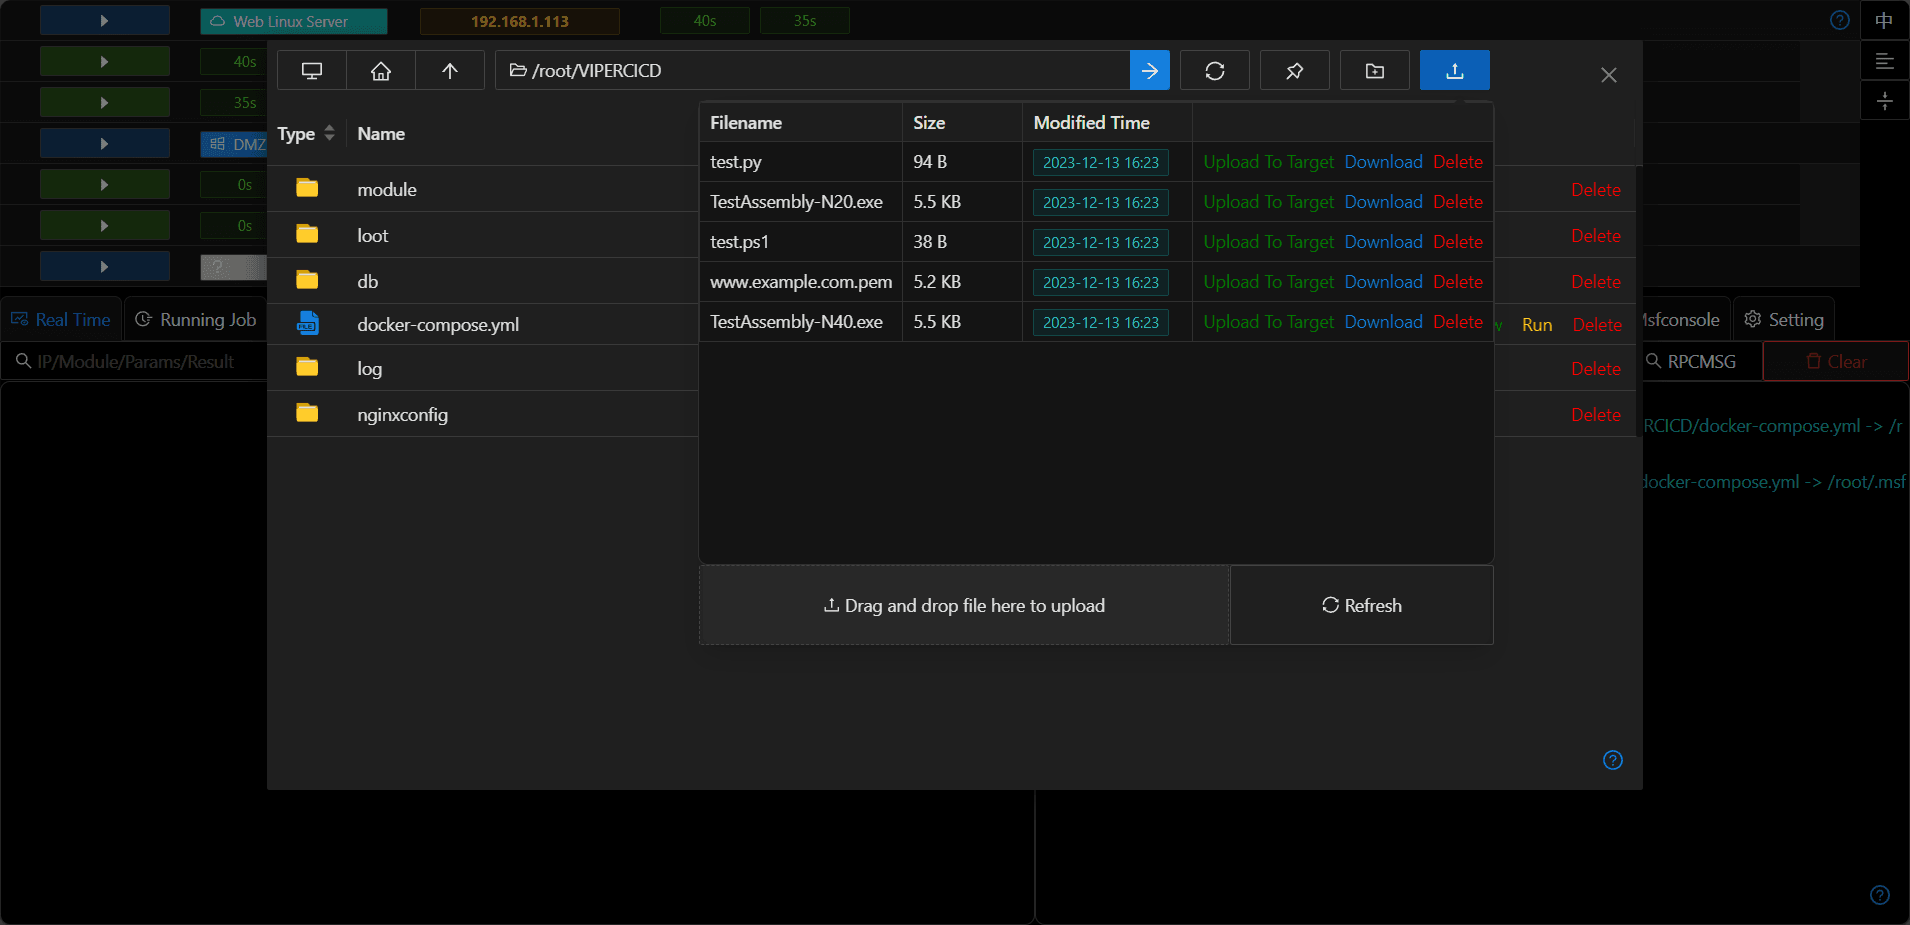This screenshot has width=1910, height=925.
Task: Delete www.example.com.pem from file list
Action: click(1457, 282)
